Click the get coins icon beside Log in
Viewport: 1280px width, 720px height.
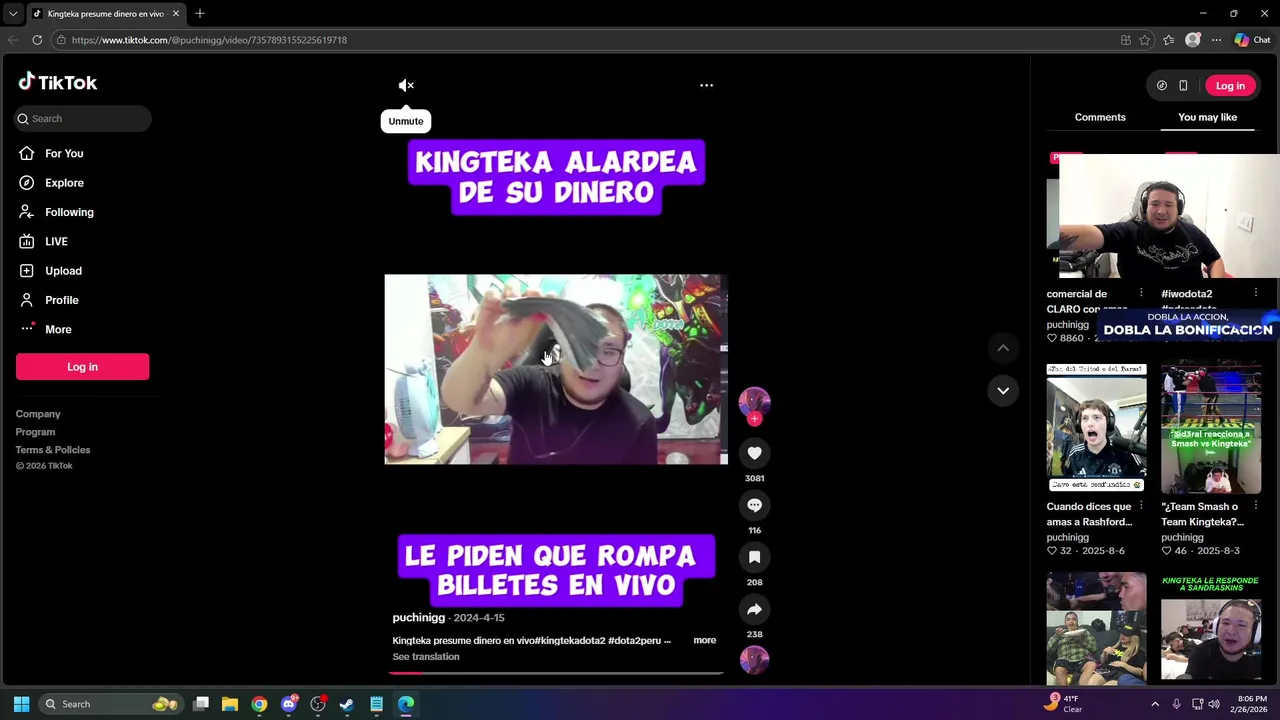tap(1161, 85)
